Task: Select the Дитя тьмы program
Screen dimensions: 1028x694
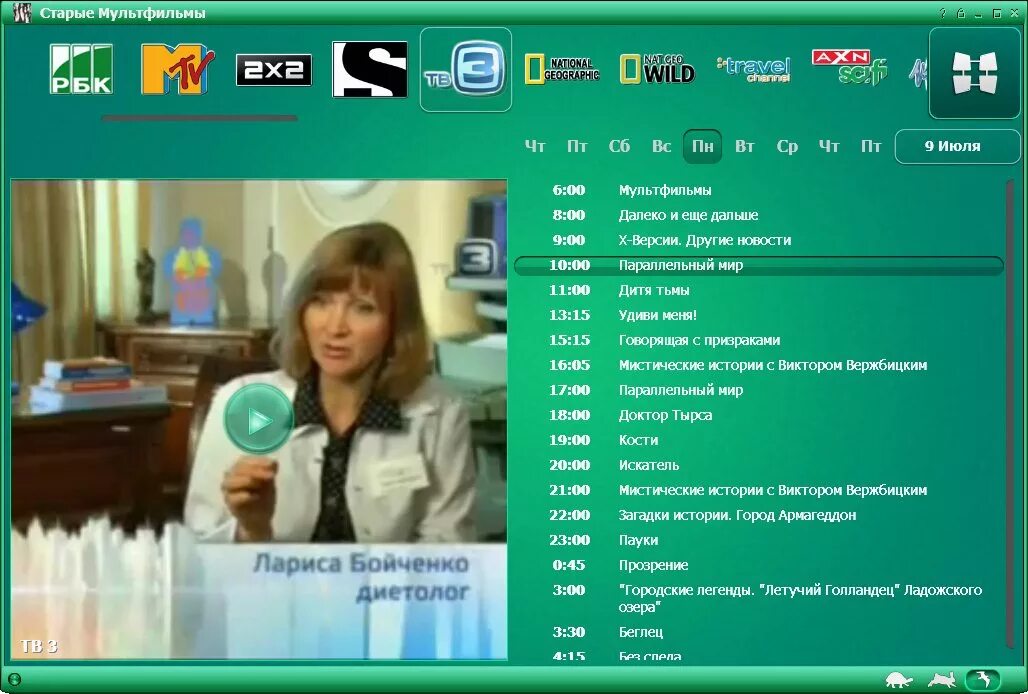Action: click(759, 290)
